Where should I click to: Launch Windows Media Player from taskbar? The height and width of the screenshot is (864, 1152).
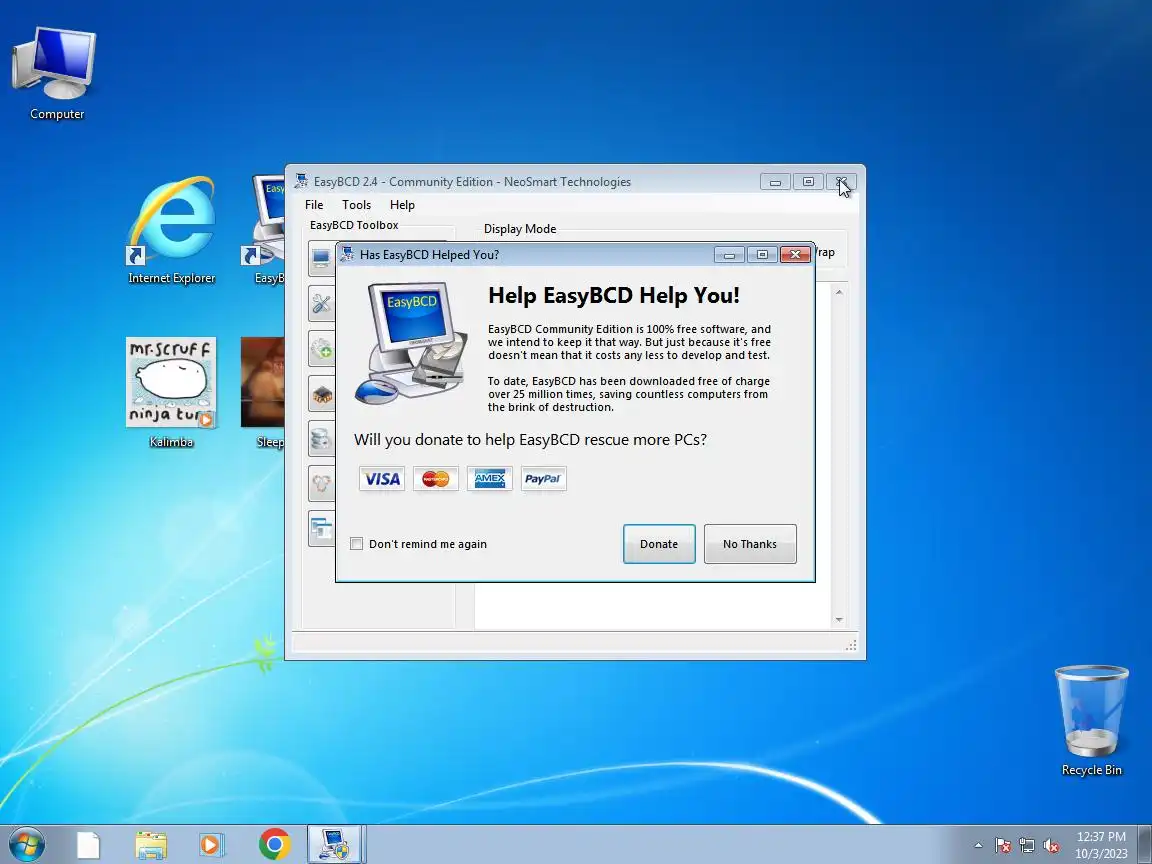[x=212, y=845]
